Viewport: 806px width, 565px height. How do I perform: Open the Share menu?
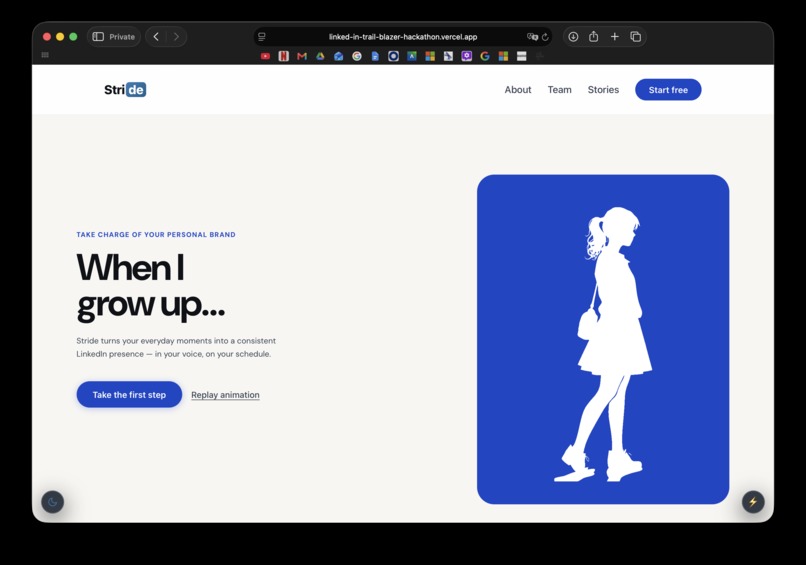pyautogui.click(x=594, y=37)
